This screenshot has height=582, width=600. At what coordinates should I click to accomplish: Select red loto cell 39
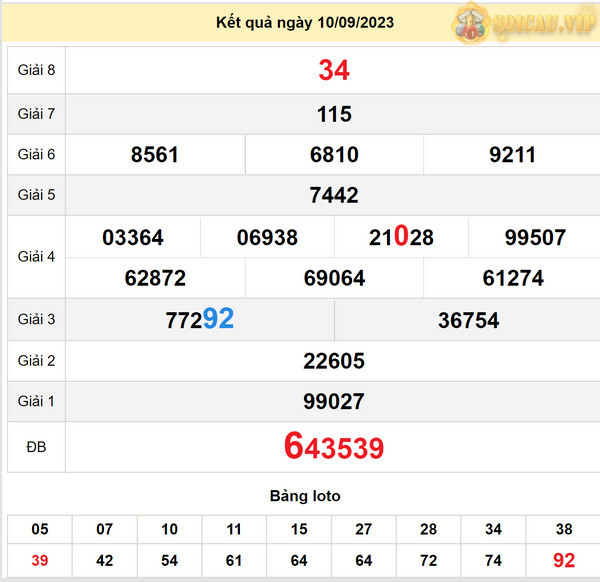pos(40,561)
